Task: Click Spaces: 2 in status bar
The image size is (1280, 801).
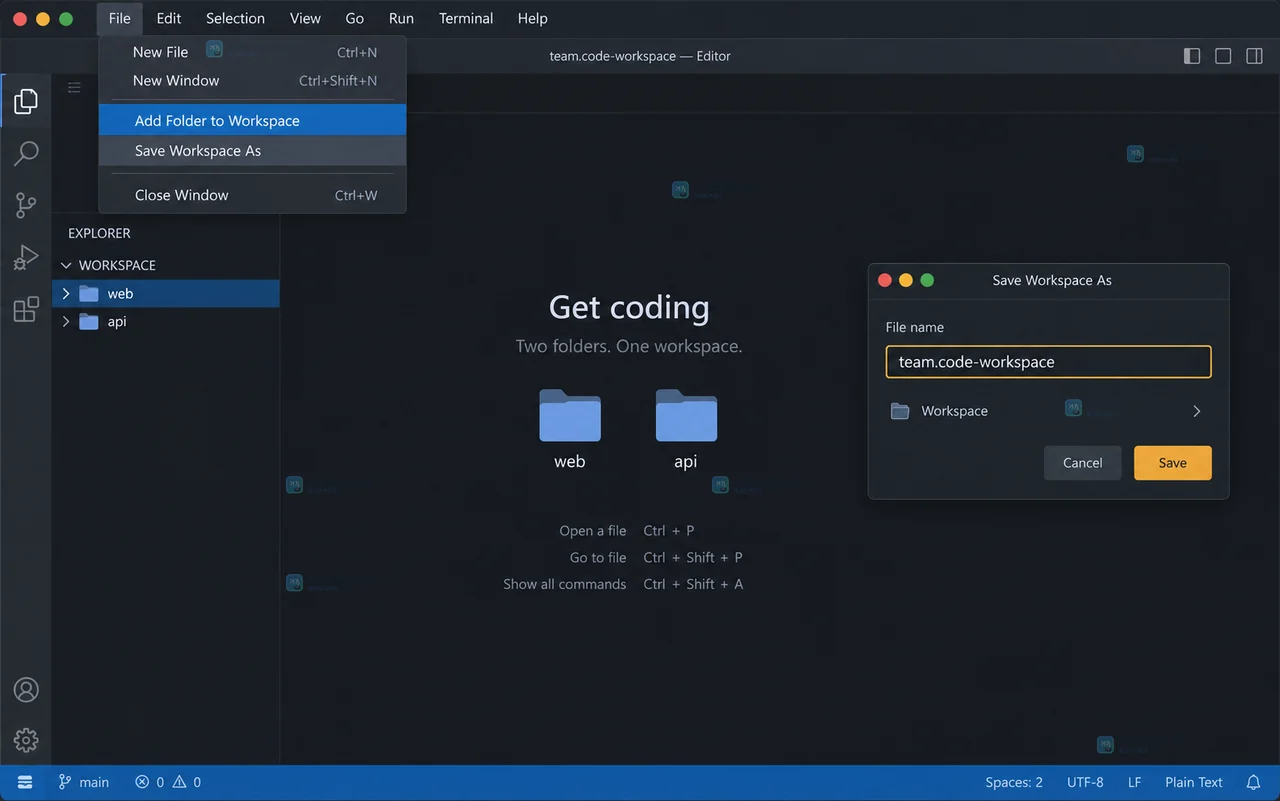Action: [x=1014, y=782]
